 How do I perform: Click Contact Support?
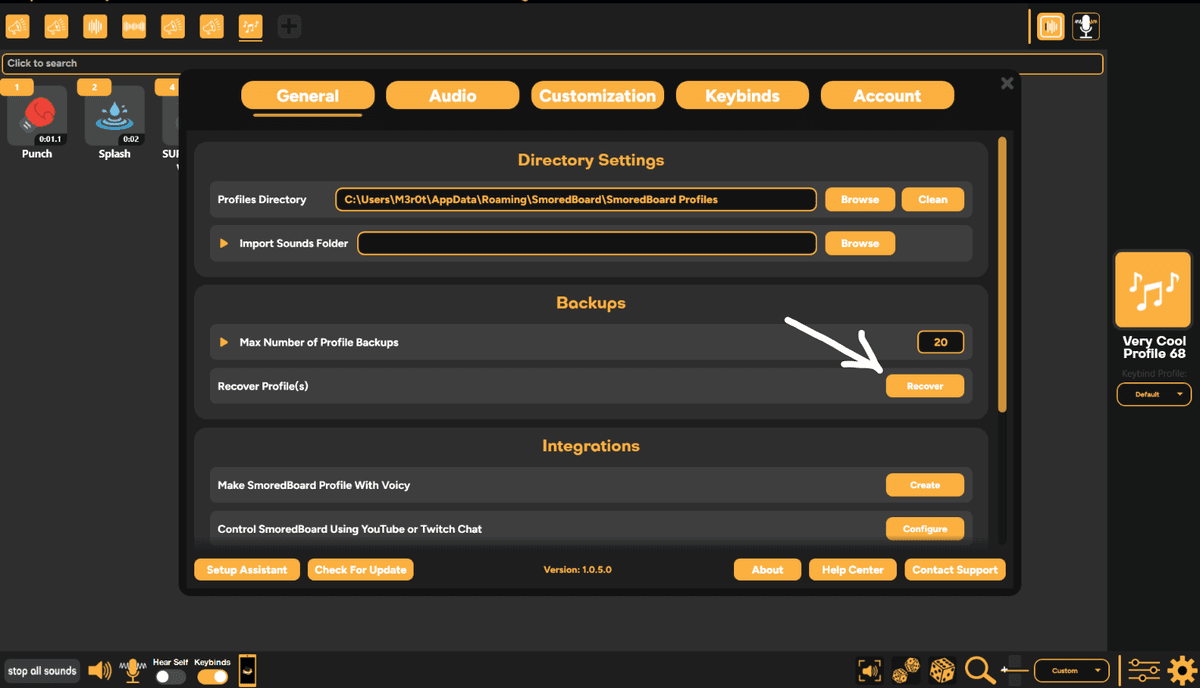coord(955,570)
